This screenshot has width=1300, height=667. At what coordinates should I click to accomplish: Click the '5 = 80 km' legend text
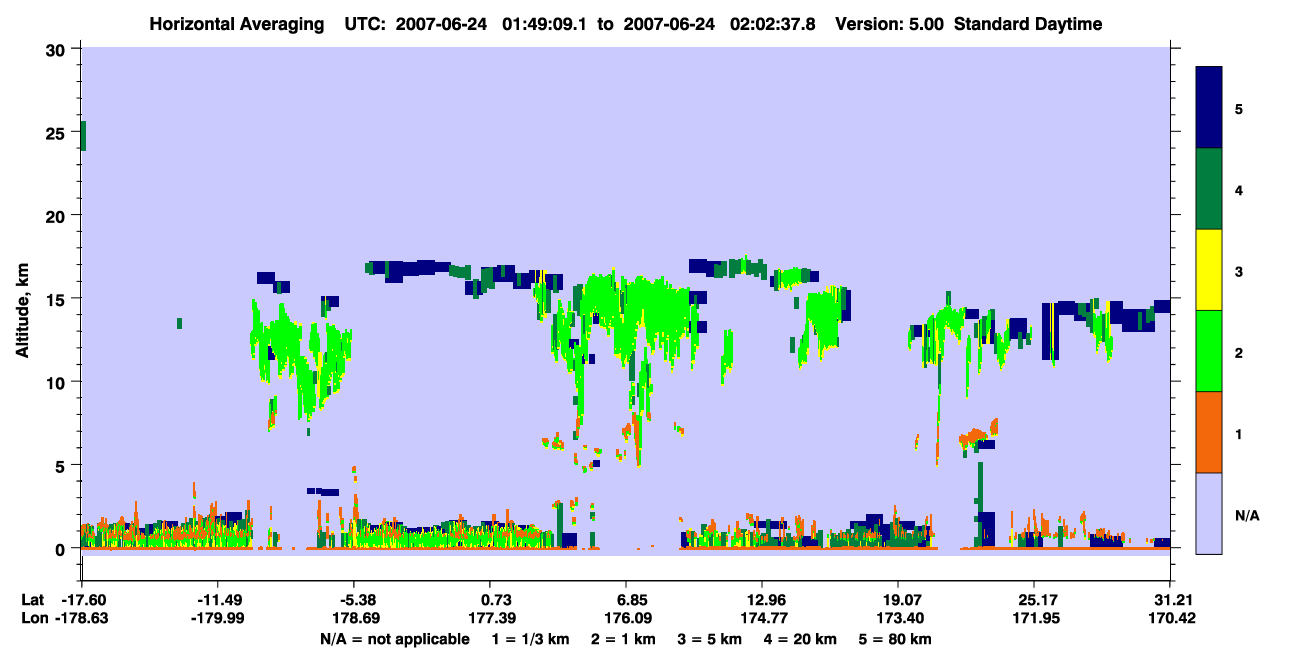pyautogui.click(x=896, y=639)
